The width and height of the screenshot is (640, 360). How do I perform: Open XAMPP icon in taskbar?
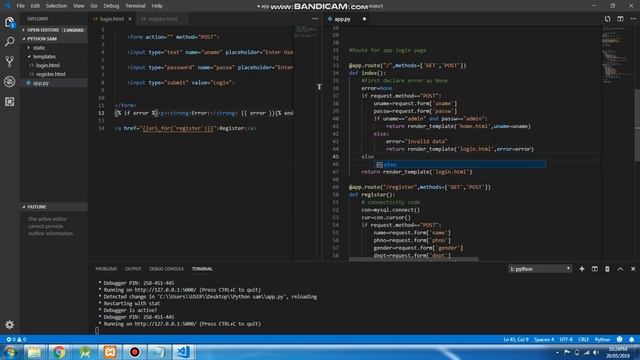pyautogui.click(x=109, y=352)
